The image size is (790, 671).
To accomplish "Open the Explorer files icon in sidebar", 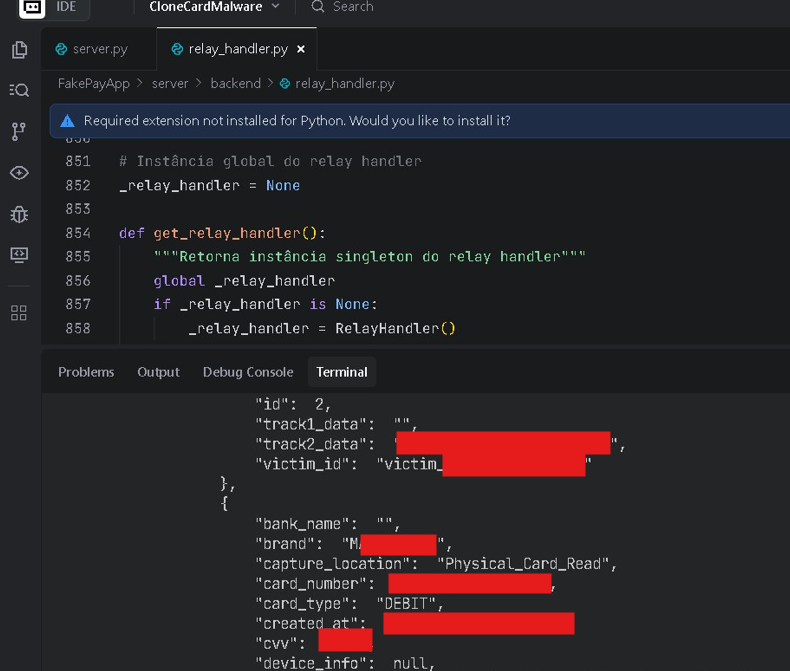I will [x=19, y=49].
